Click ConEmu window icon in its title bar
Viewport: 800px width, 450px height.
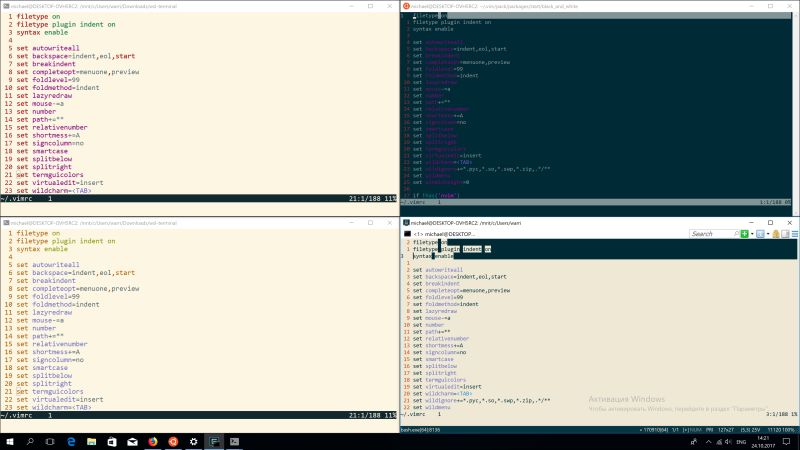(x=406, y=223)
